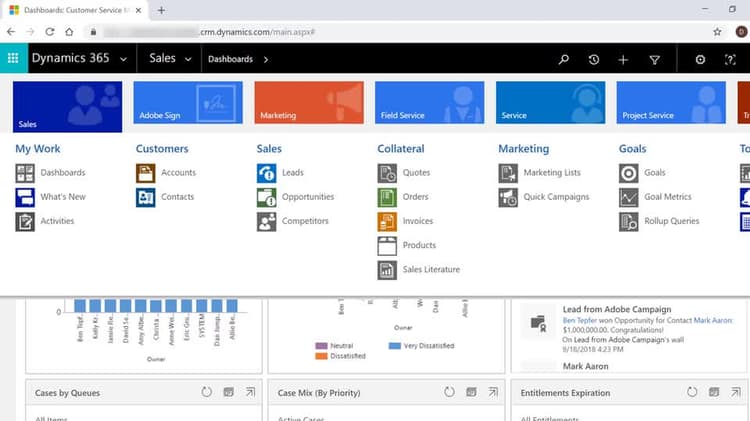The width and height of the screenshot is (750, 421).
Task: Select the Sales app tile
Action: 67,107
